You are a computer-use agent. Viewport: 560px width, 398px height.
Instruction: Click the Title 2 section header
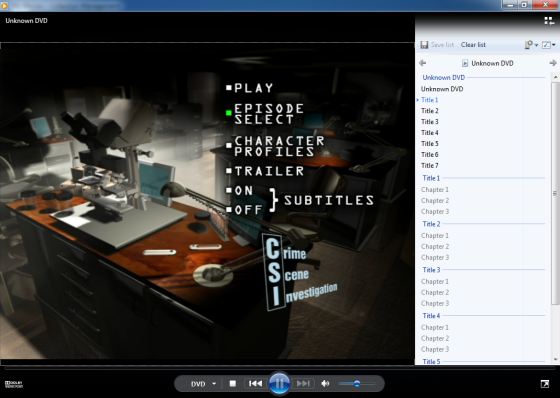click(431, 224)
